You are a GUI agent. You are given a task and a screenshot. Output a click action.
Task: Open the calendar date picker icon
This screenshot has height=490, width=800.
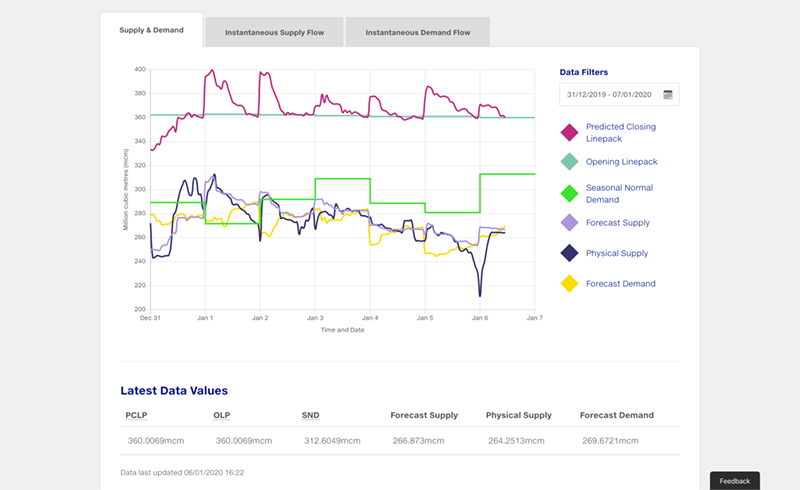point(668,94)
